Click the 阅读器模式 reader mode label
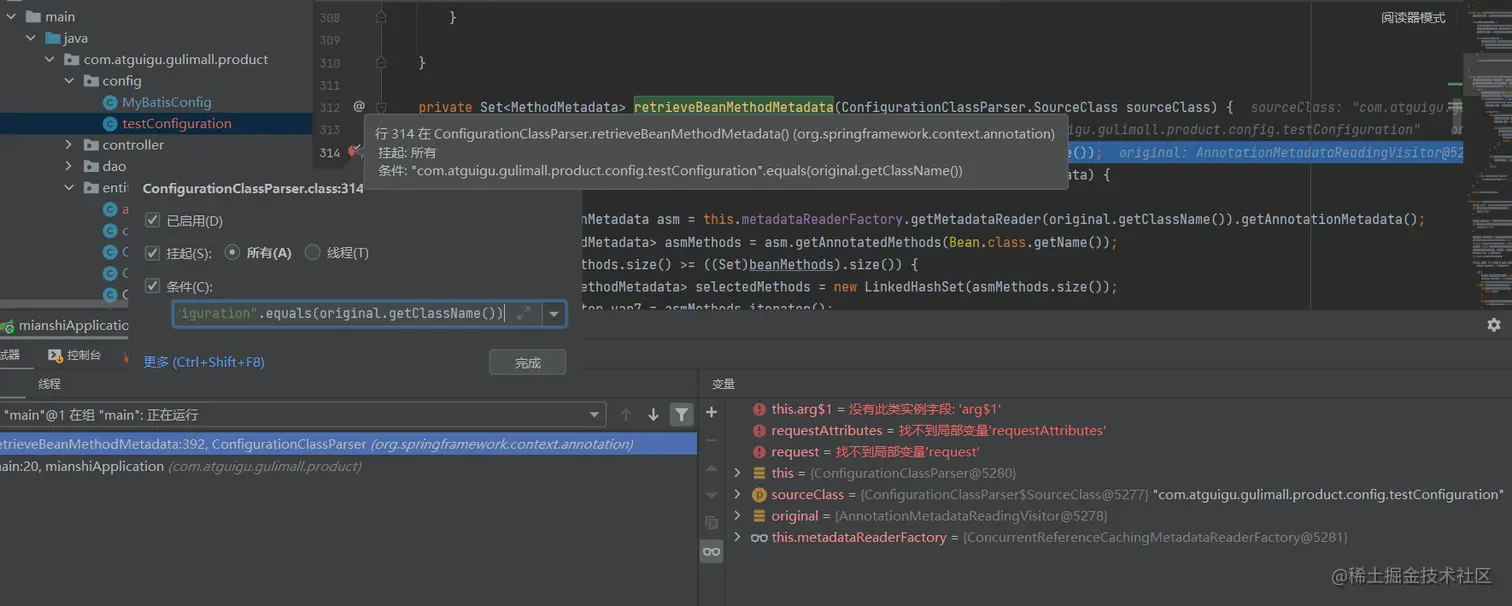 [x=1413, y=17]
